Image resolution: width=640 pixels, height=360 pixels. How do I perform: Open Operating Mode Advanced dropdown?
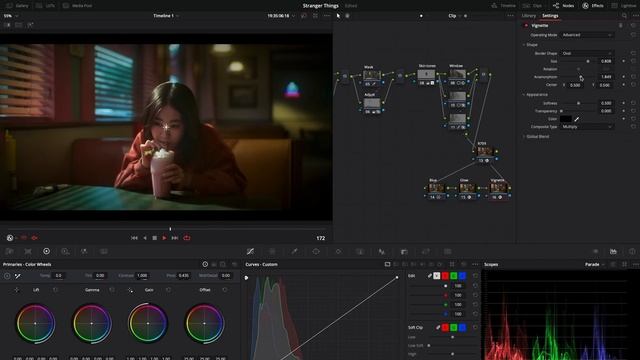pos(587,35)
